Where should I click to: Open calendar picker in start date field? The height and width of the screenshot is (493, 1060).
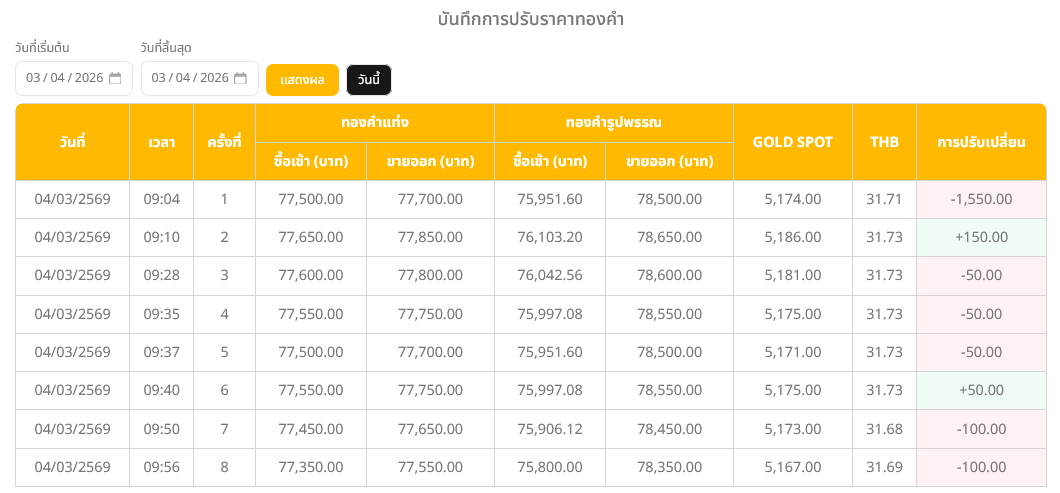tap(115, 79)
